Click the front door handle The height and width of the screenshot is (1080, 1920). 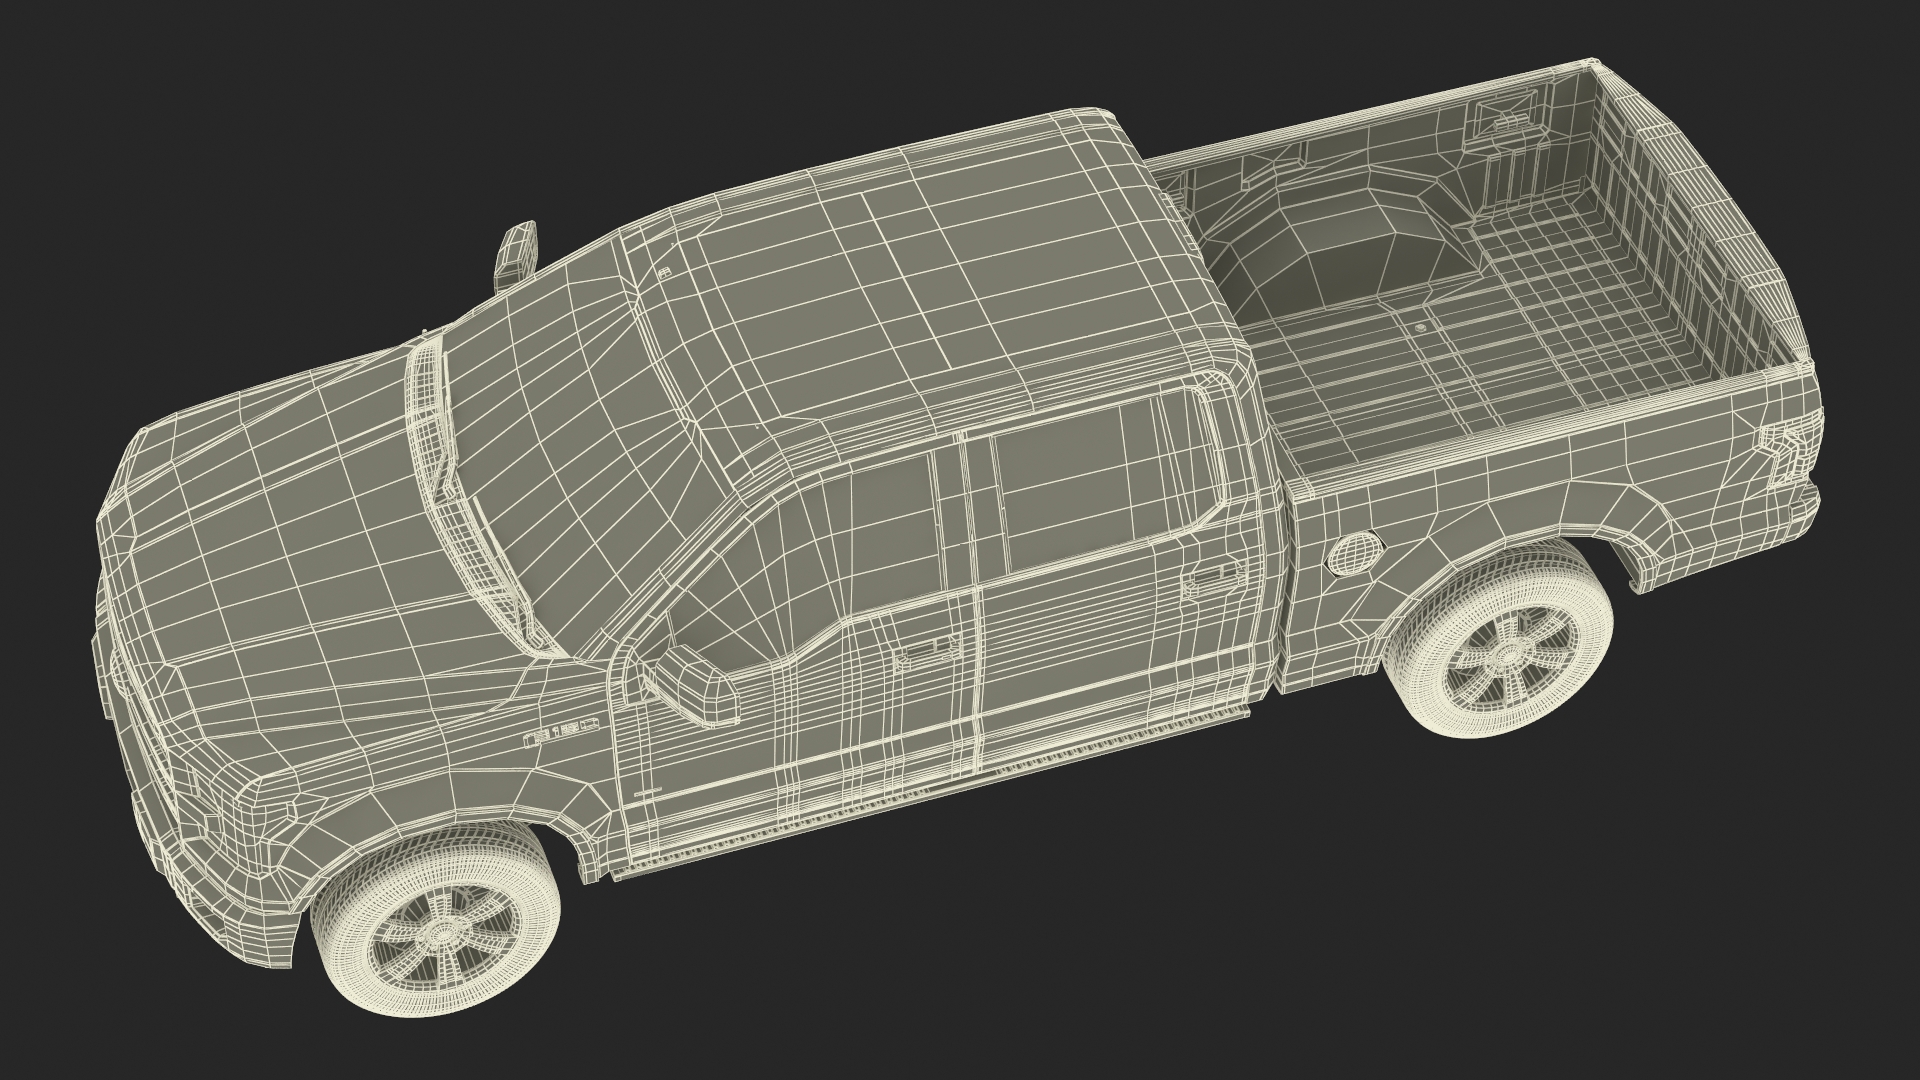pyautogui.click(x=928, y=652)
